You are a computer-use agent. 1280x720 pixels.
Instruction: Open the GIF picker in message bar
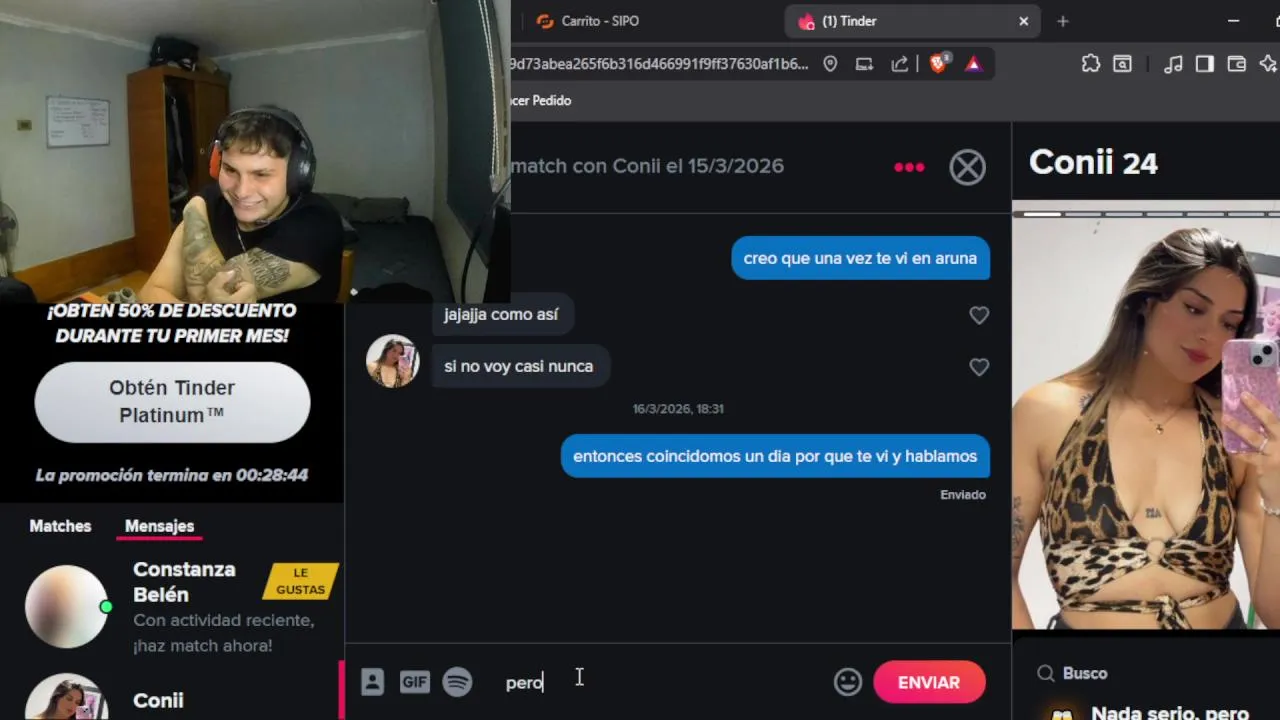(x=415, y=682)
